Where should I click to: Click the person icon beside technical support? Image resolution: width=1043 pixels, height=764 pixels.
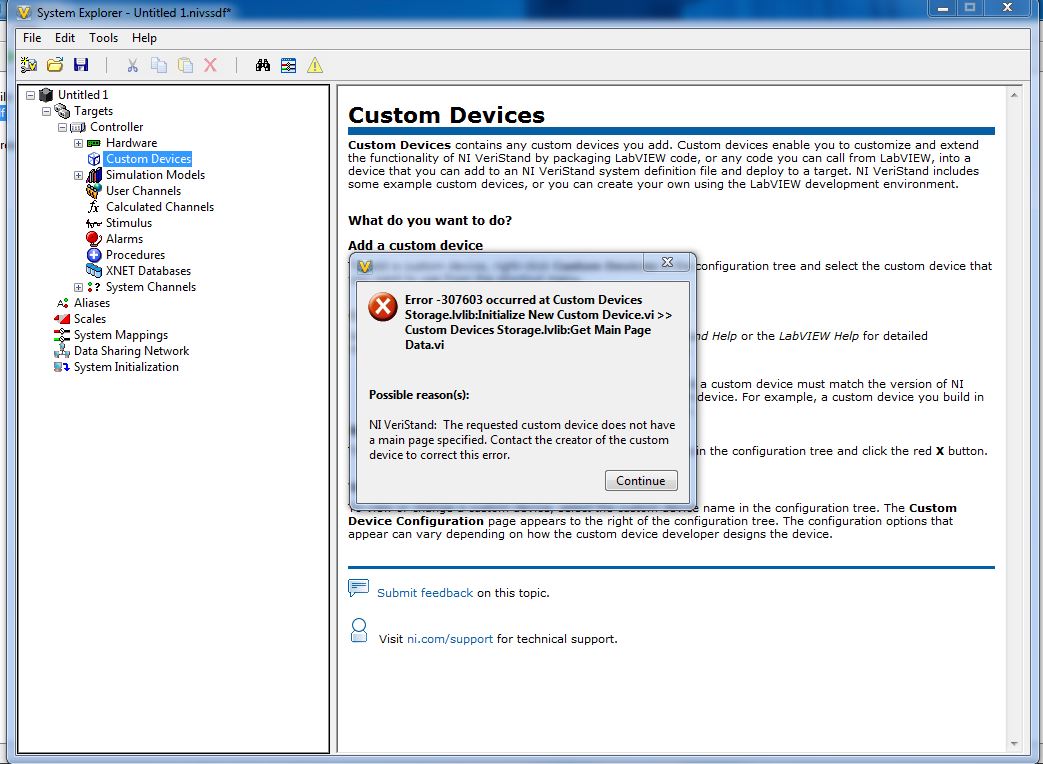point(359,630)
